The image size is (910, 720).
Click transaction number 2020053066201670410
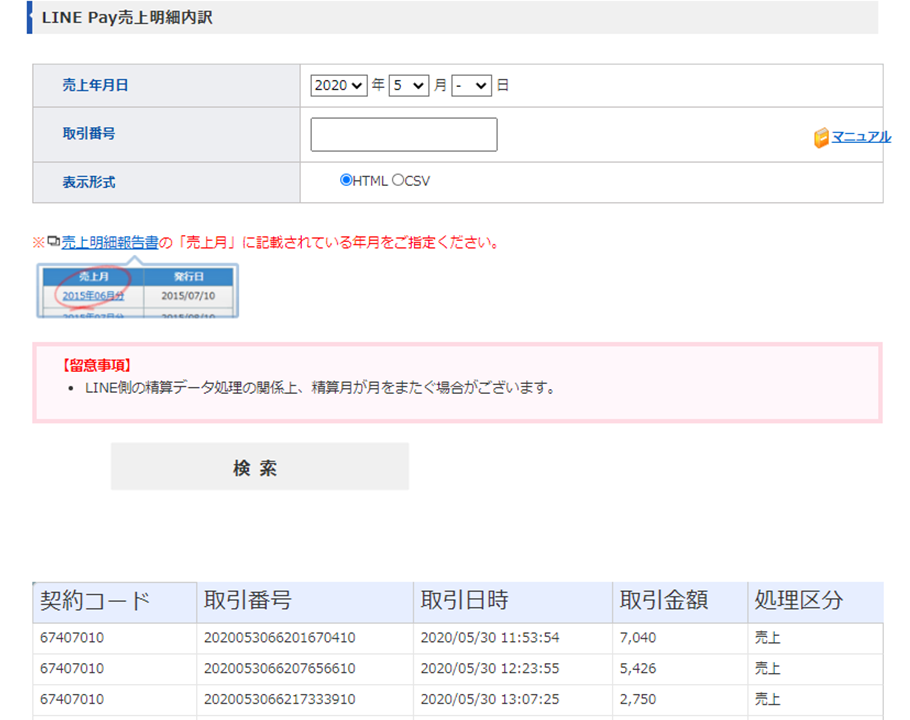pyautogui.click(x=279, y=638)
